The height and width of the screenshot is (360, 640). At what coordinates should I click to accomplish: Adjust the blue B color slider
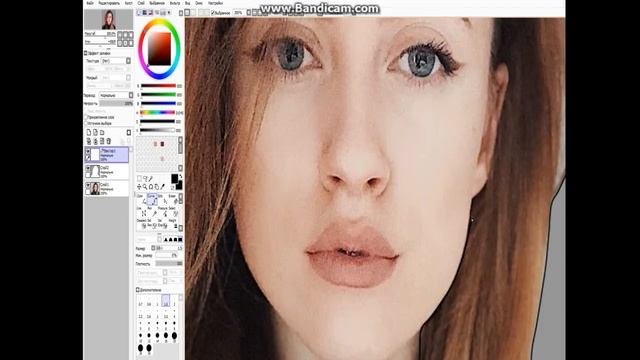[x=158, y=104]
